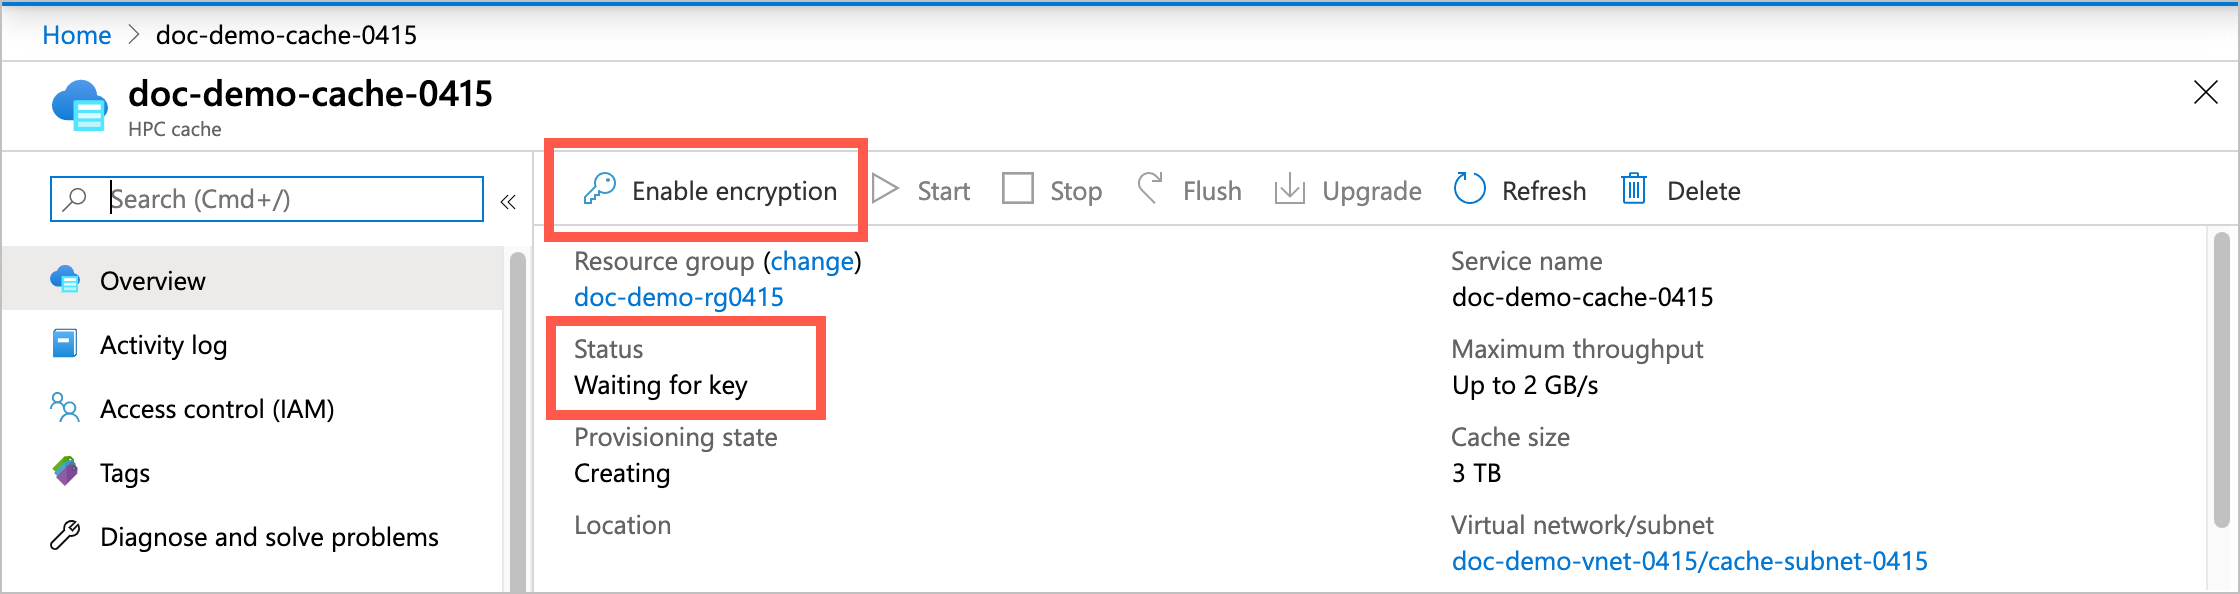The height and width of the screenshot is (594, 2240).
Task: Click the Upgrade icon in the toolbar
Action: pos(1291,189)
